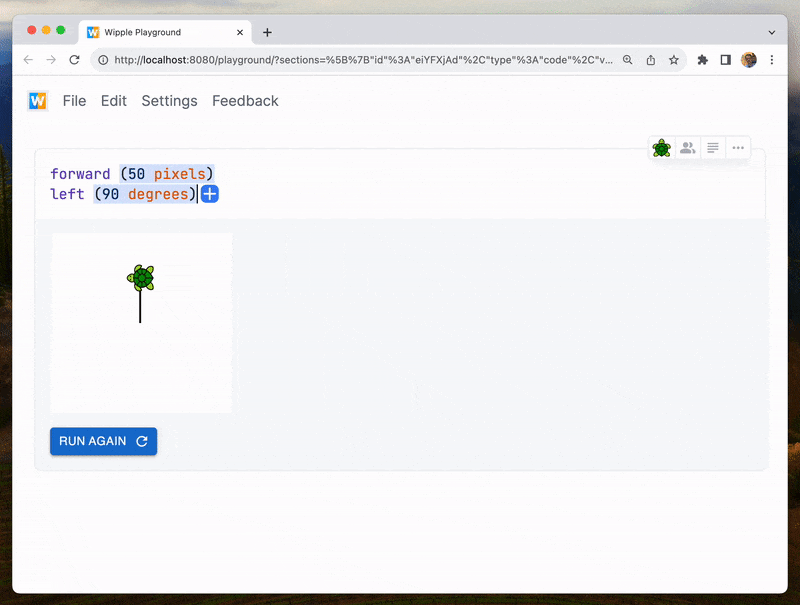Bookmark this page with the star
The width and height of the screenshot is (800, 605).
(x=674, y=60)
